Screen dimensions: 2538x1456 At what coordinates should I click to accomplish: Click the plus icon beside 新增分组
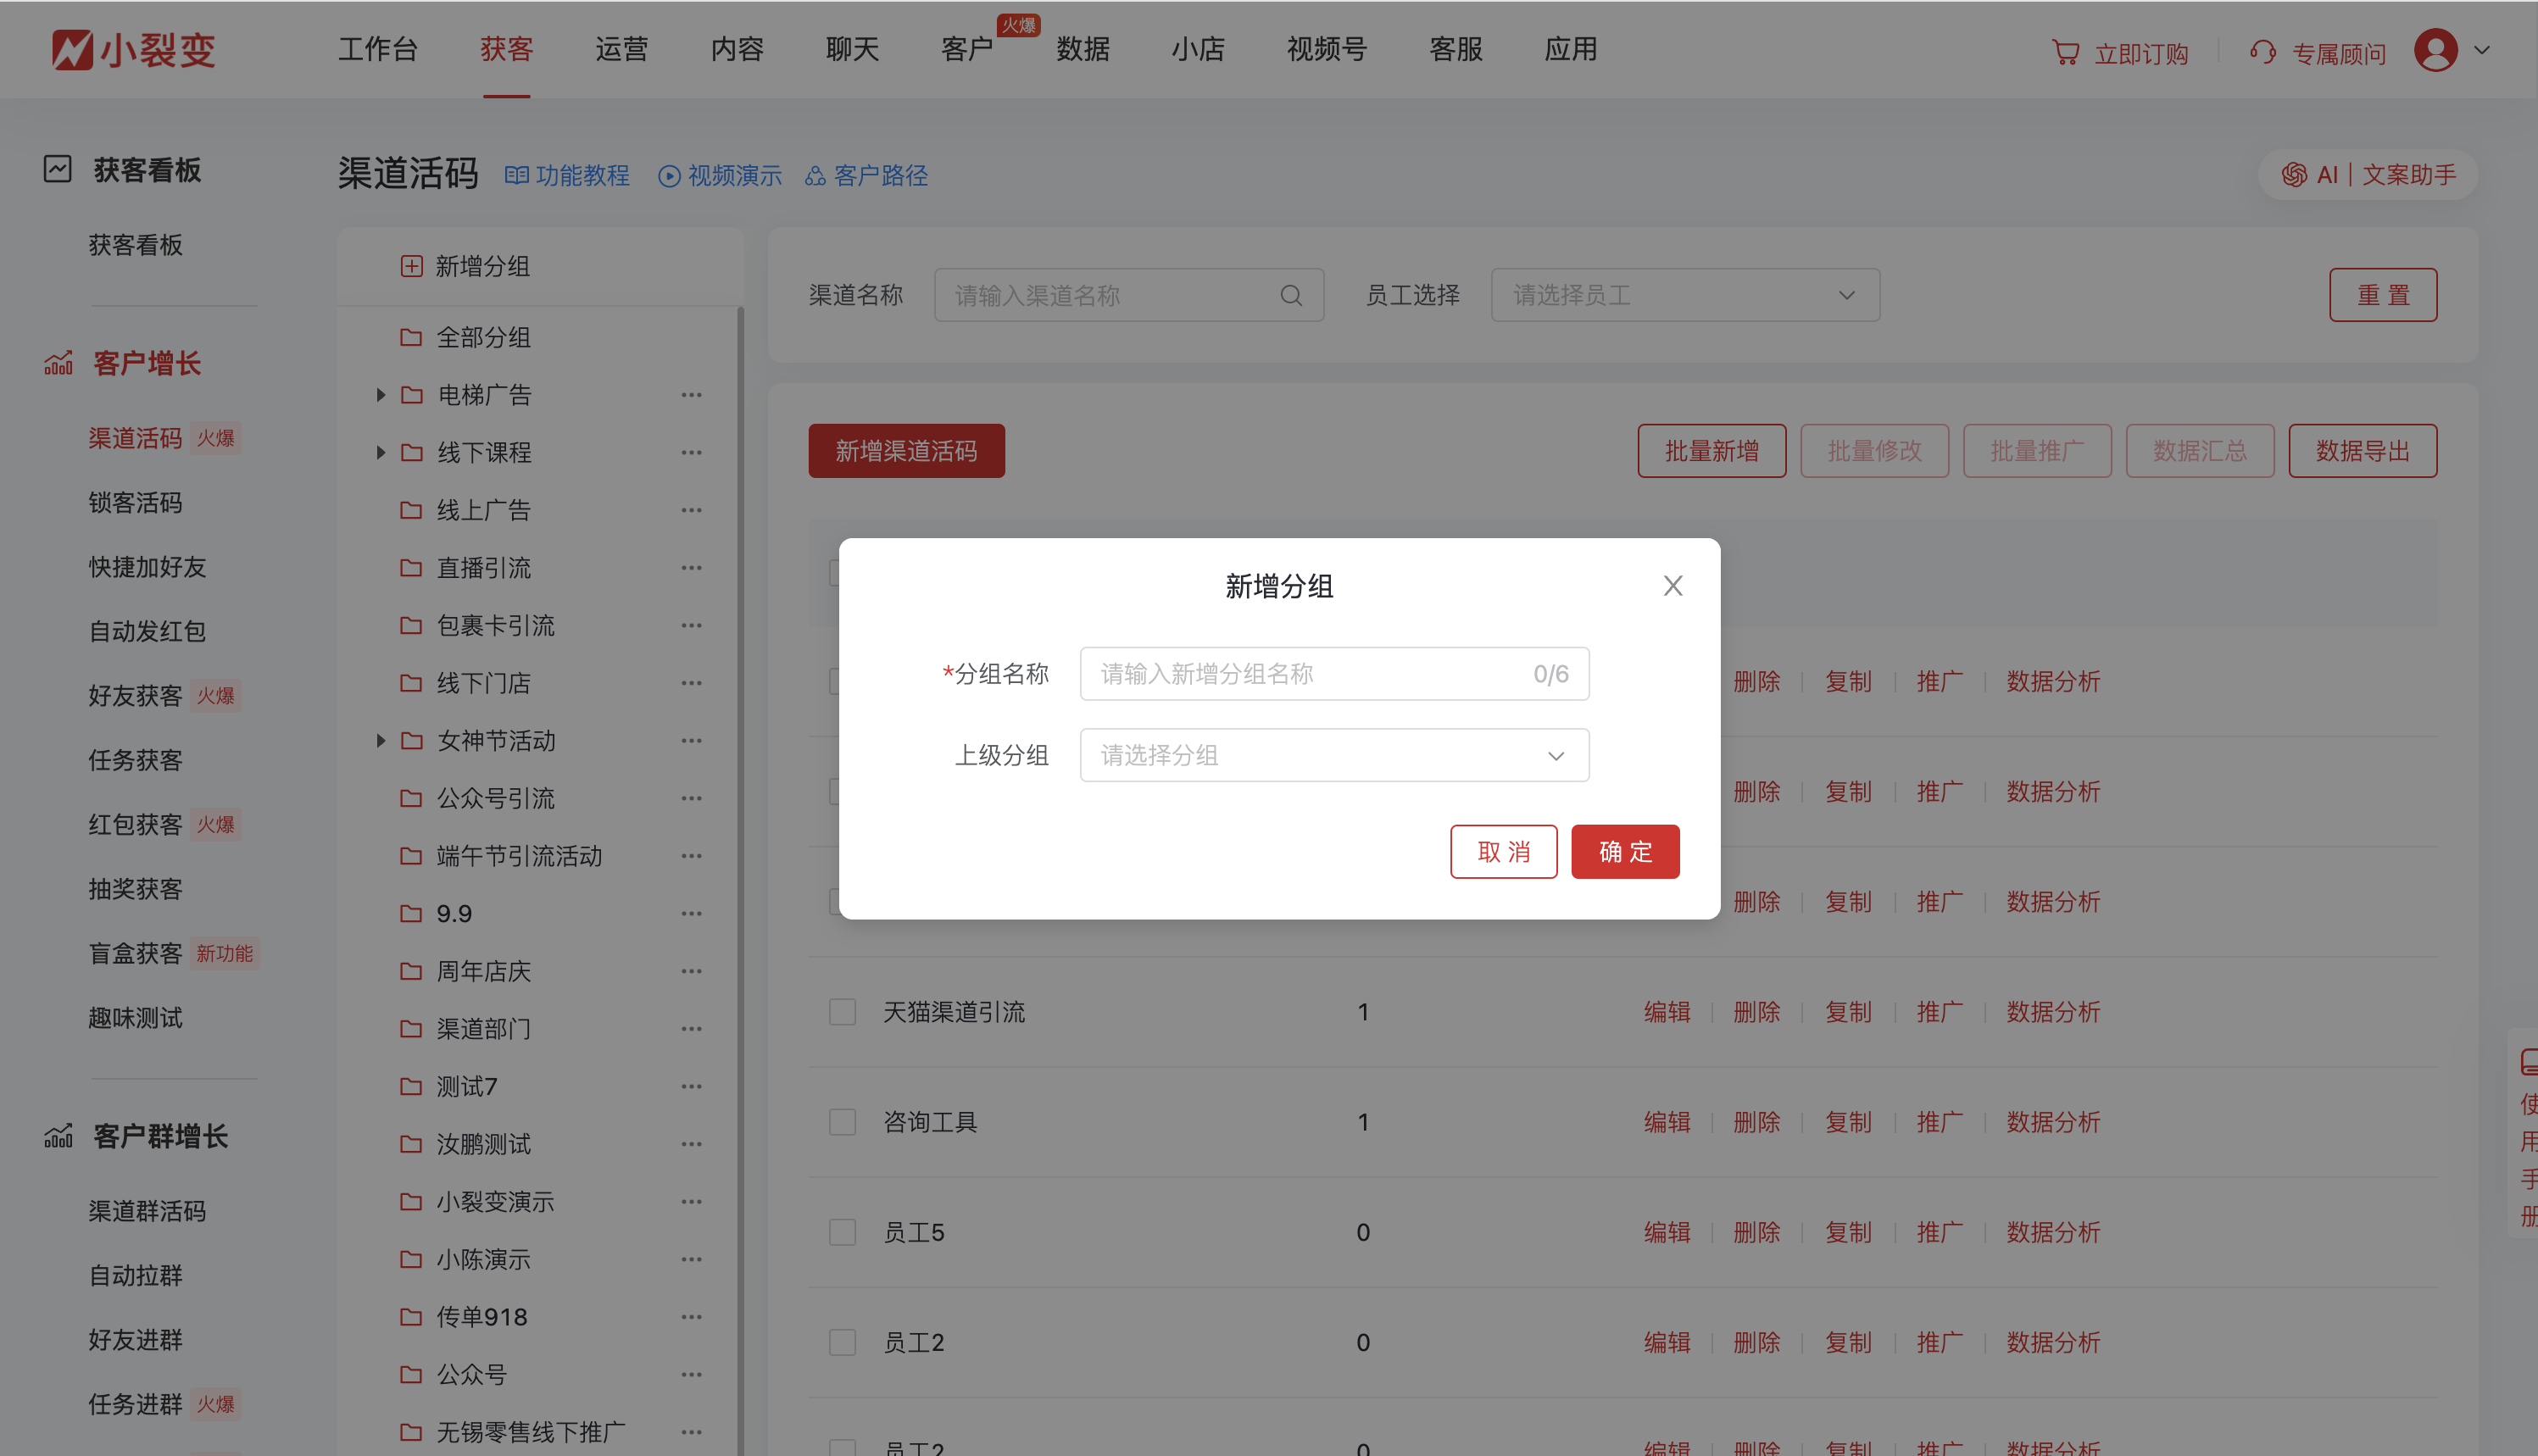(411, 266)
